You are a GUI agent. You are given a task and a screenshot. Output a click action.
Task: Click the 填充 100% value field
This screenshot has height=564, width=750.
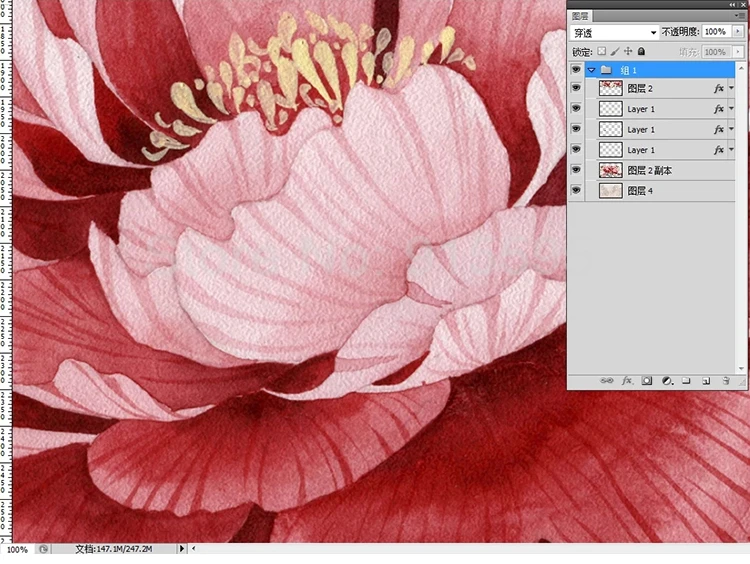[x=717, y=52]
